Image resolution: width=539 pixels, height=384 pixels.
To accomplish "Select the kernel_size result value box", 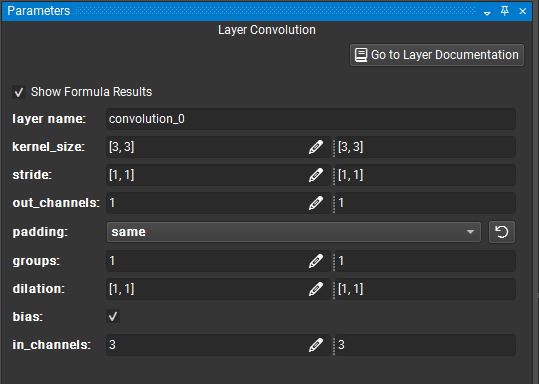I will pos(425,147).
